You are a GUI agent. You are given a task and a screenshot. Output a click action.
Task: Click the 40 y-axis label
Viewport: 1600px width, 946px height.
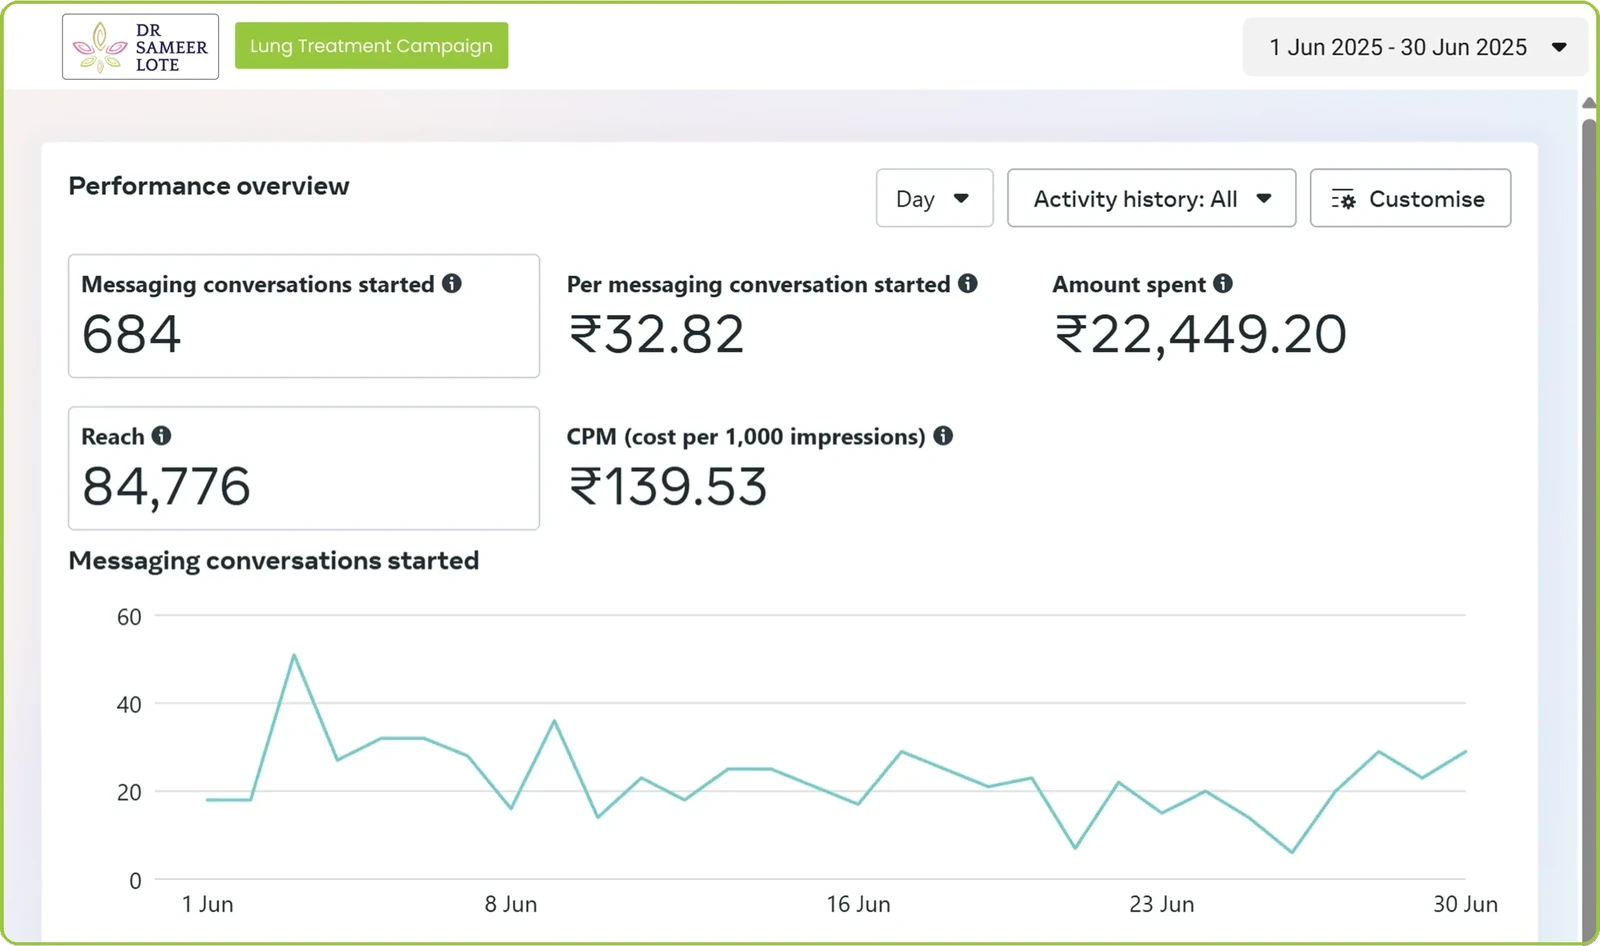[129, 705]
